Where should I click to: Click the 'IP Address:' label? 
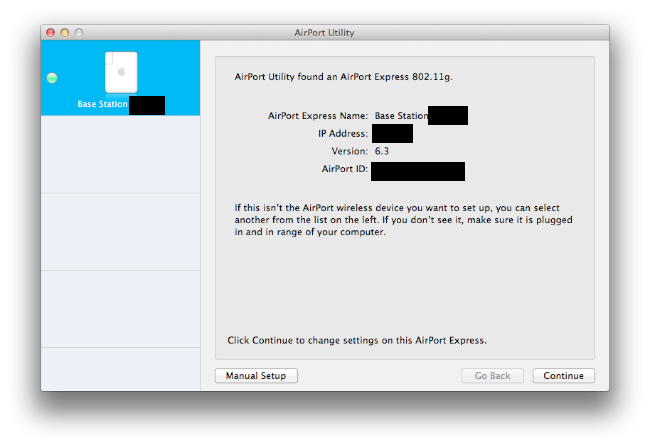343,133
